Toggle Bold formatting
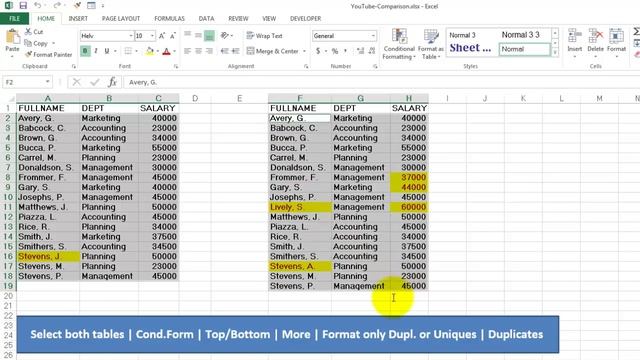 [85, 51]
